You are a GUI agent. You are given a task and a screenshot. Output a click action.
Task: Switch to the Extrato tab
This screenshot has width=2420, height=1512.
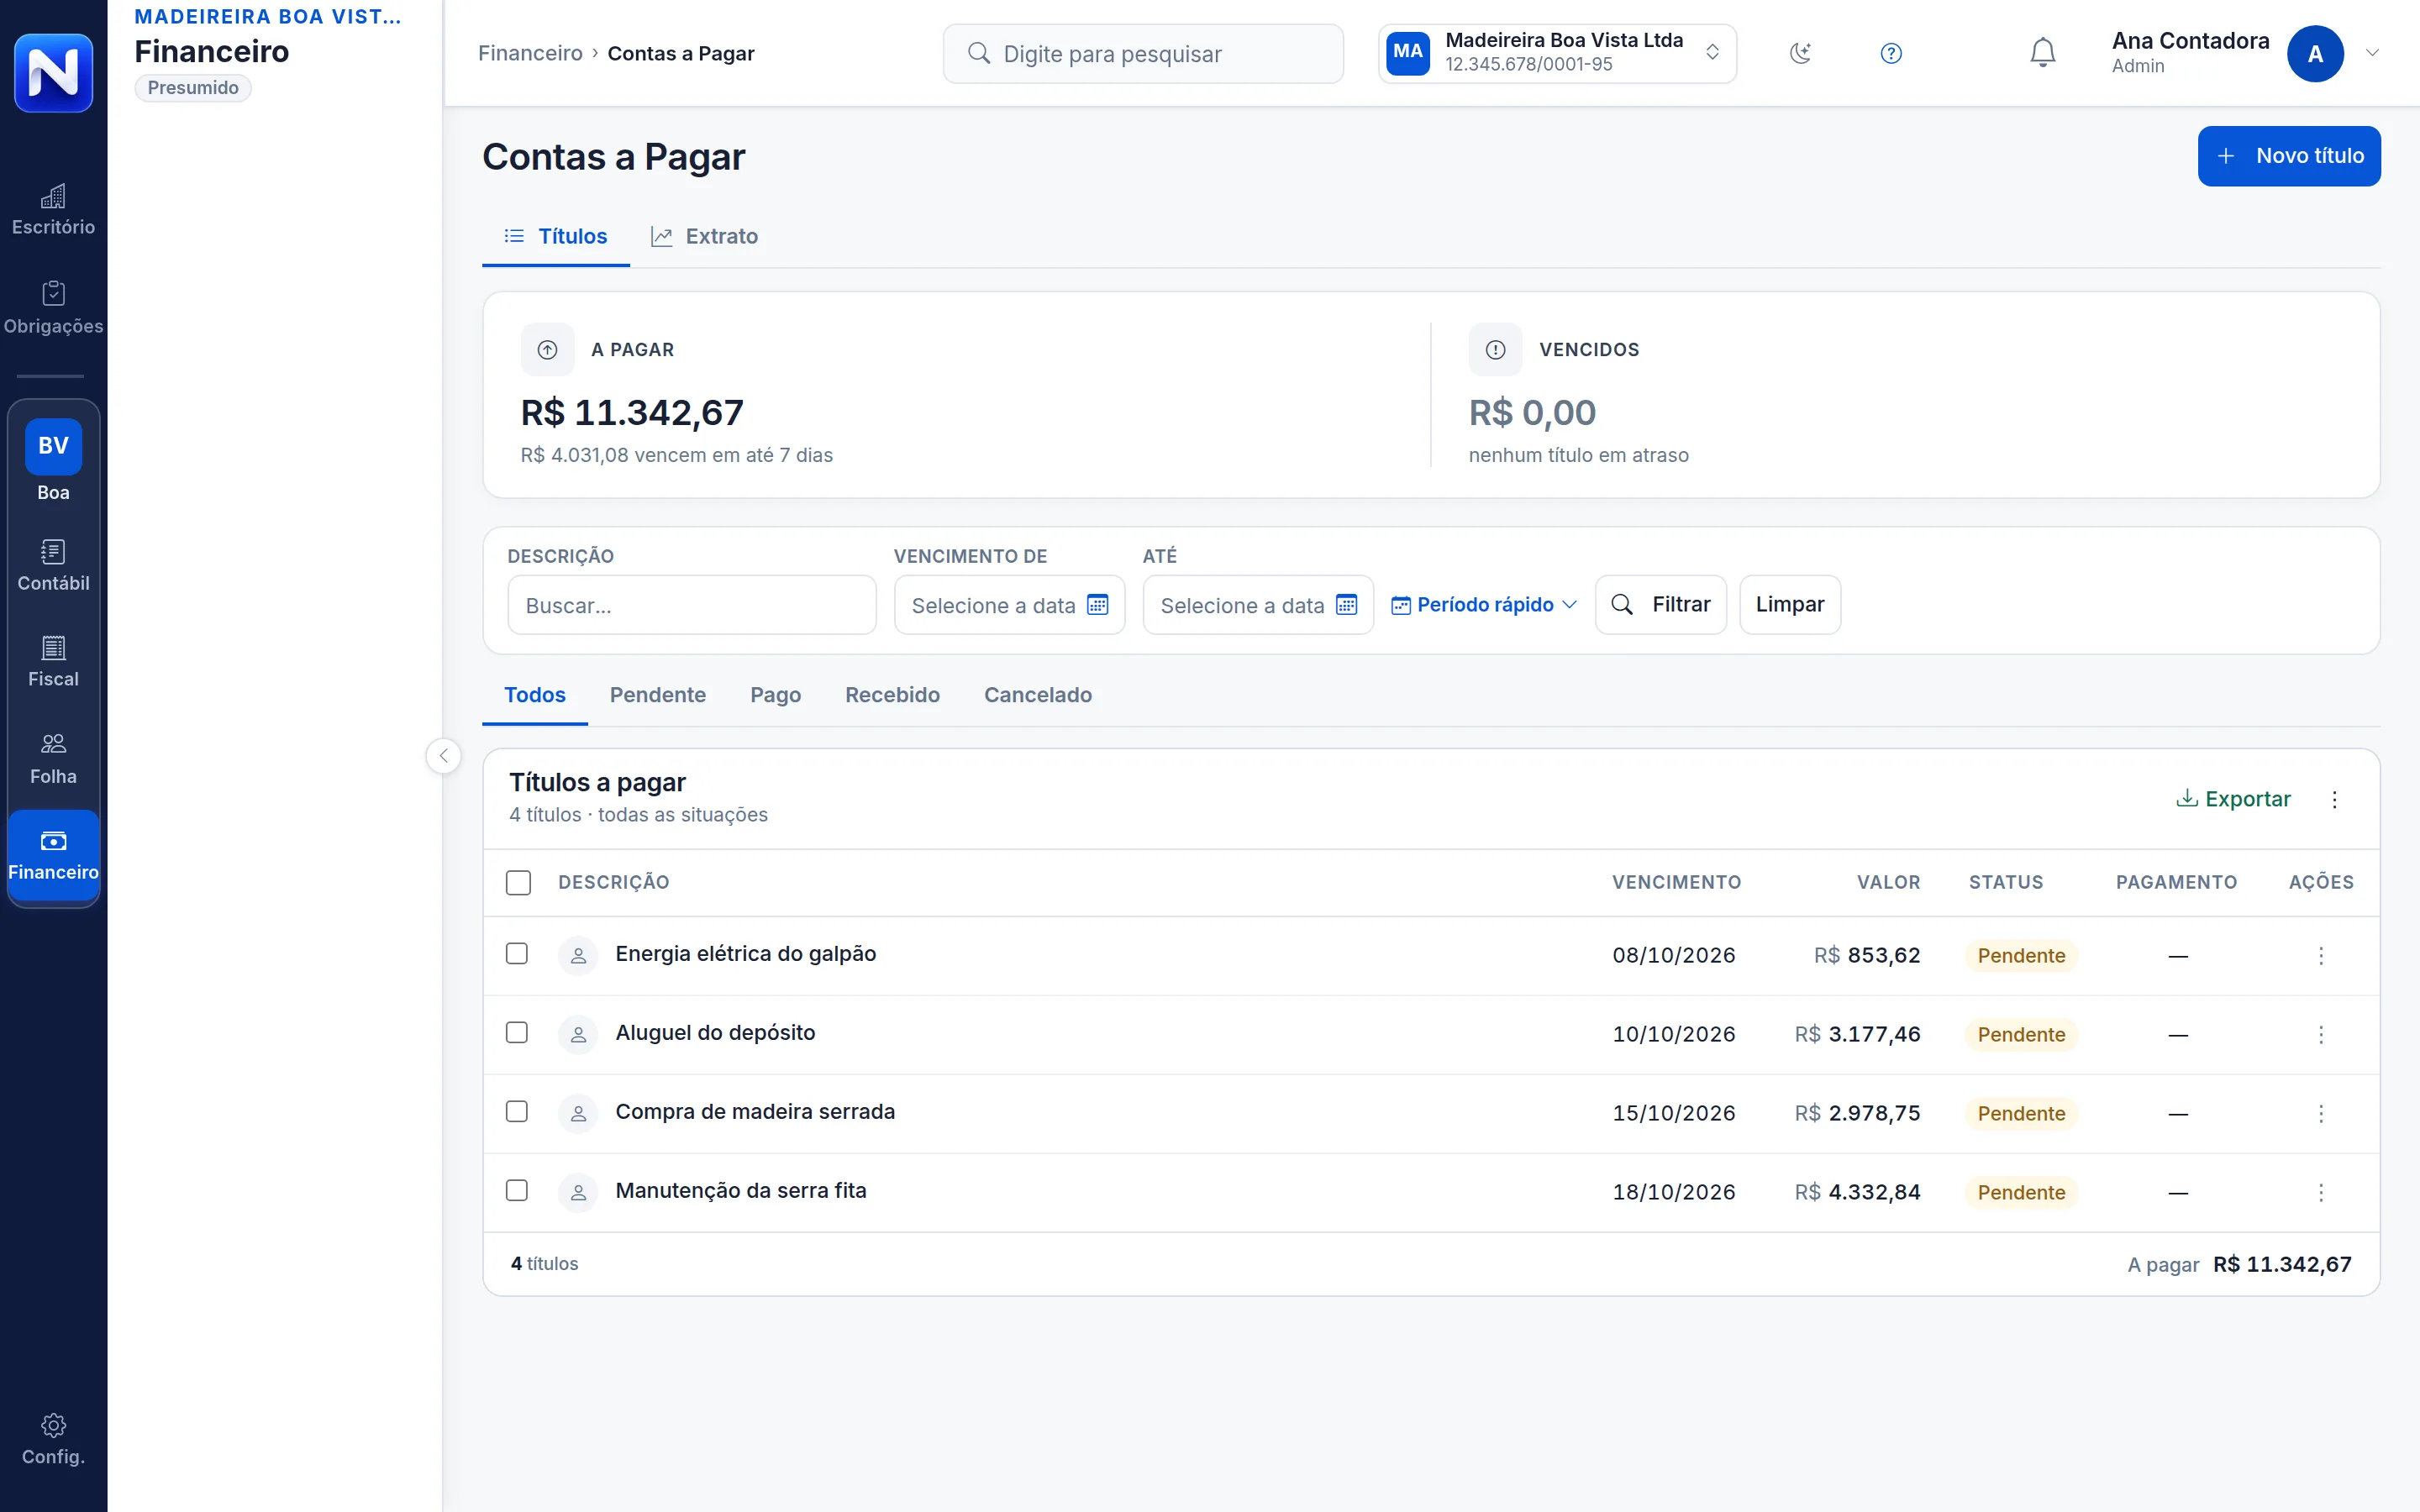tap(704, 236)
